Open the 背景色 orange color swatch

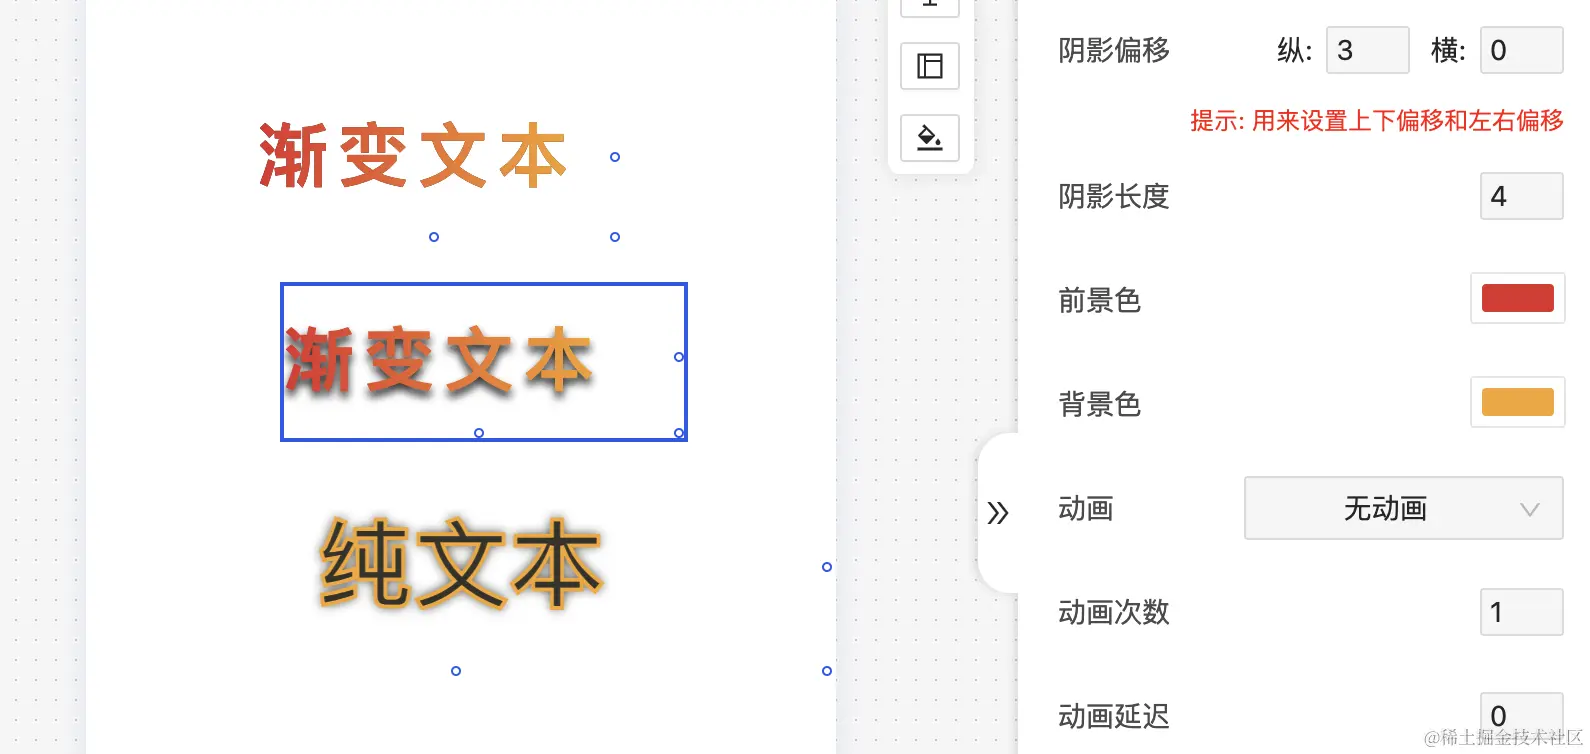point(1517,402)
